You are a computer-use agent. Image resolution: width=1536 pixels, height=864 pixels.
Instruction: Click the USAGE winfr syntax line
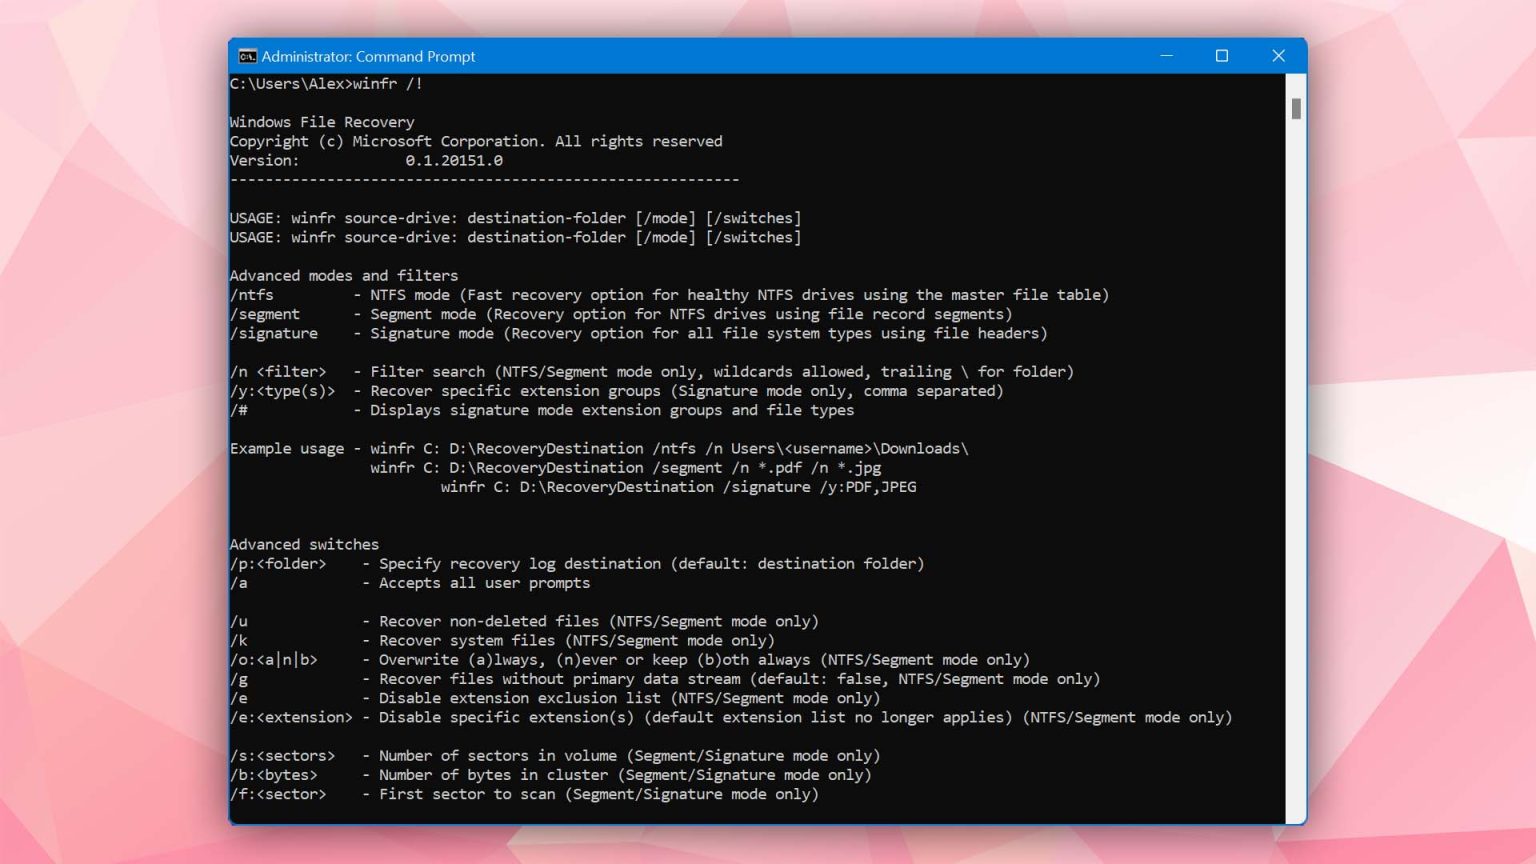(515, 217)
